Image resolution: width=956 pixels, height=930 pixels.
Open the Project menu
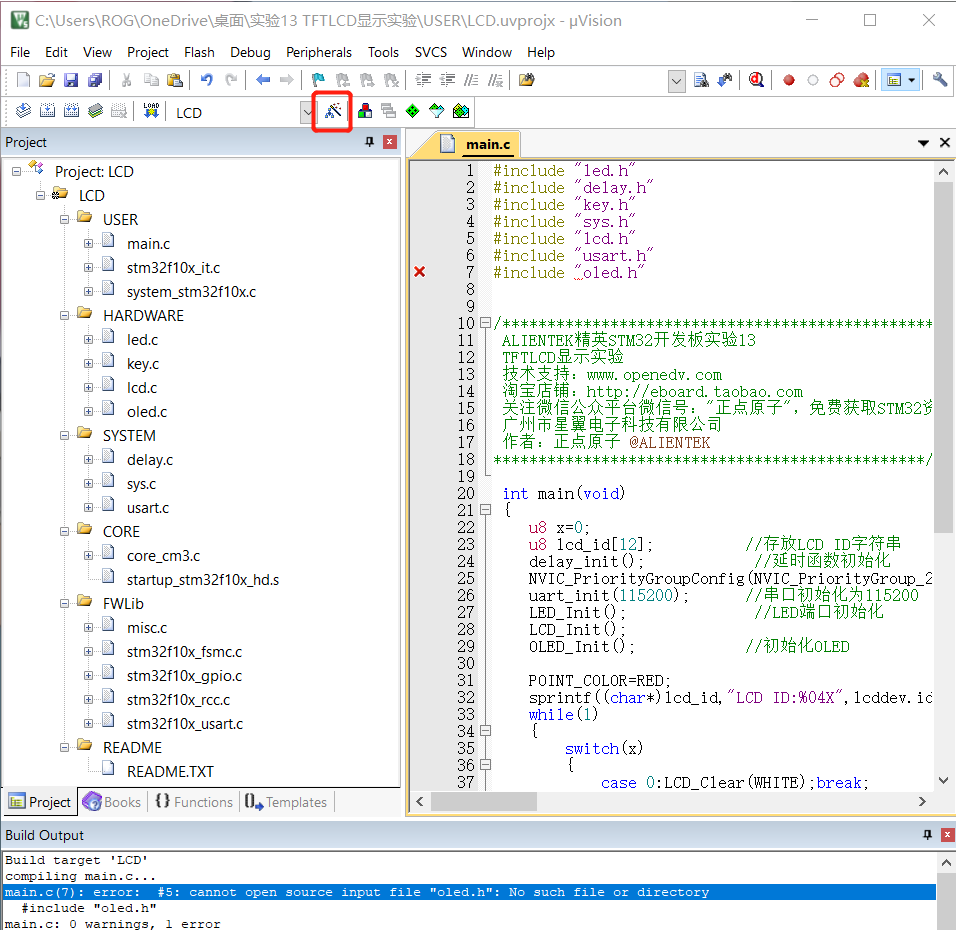148,52
